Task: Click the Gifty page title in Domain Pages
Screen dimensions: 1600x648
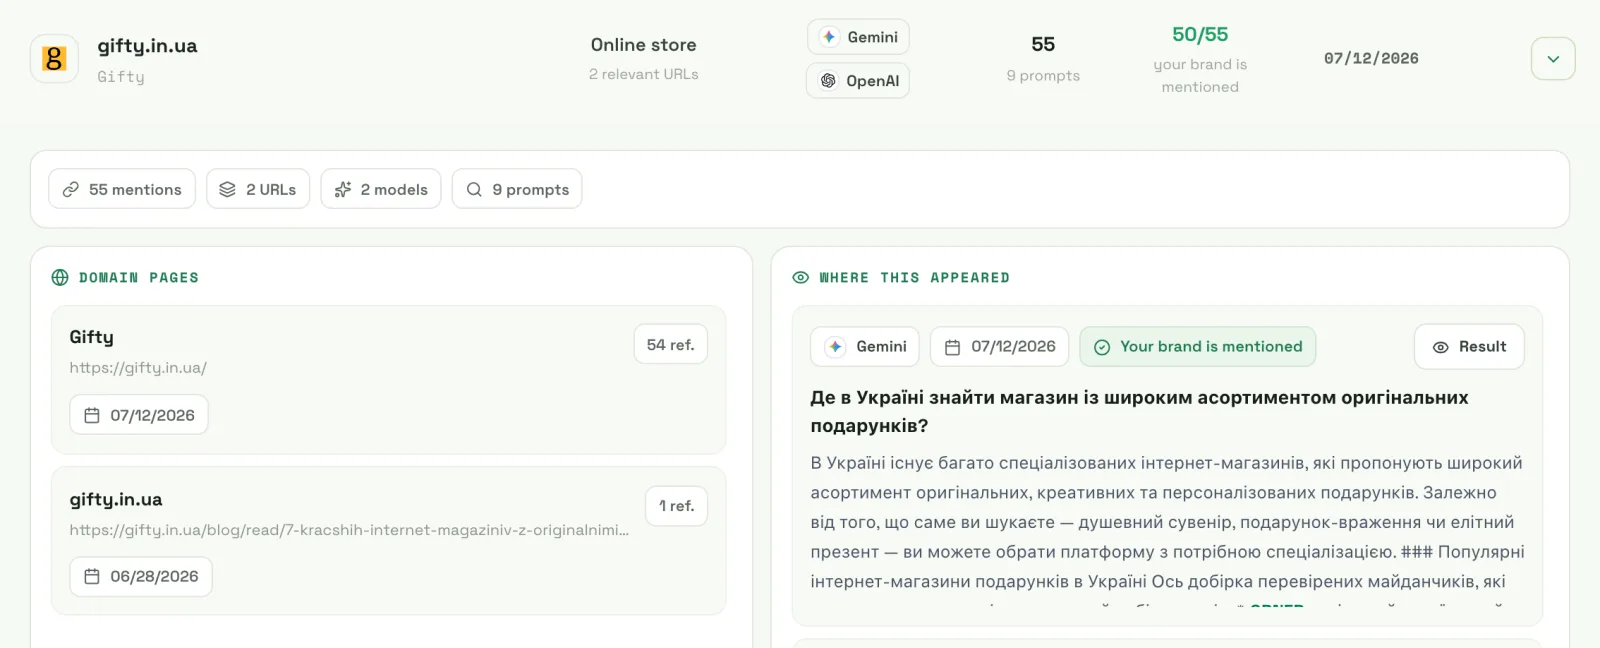Action: click(x=91, y=337)
